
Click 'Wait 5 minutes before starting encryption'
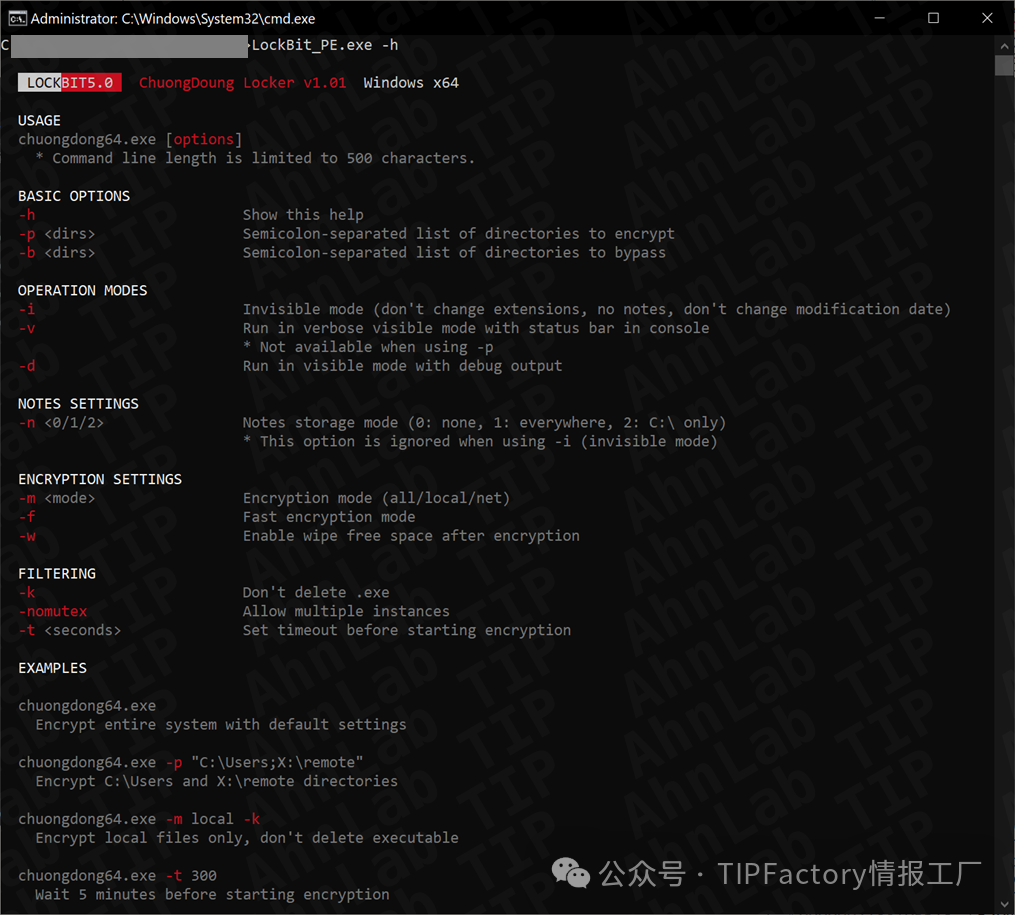[x=212, y=894]
